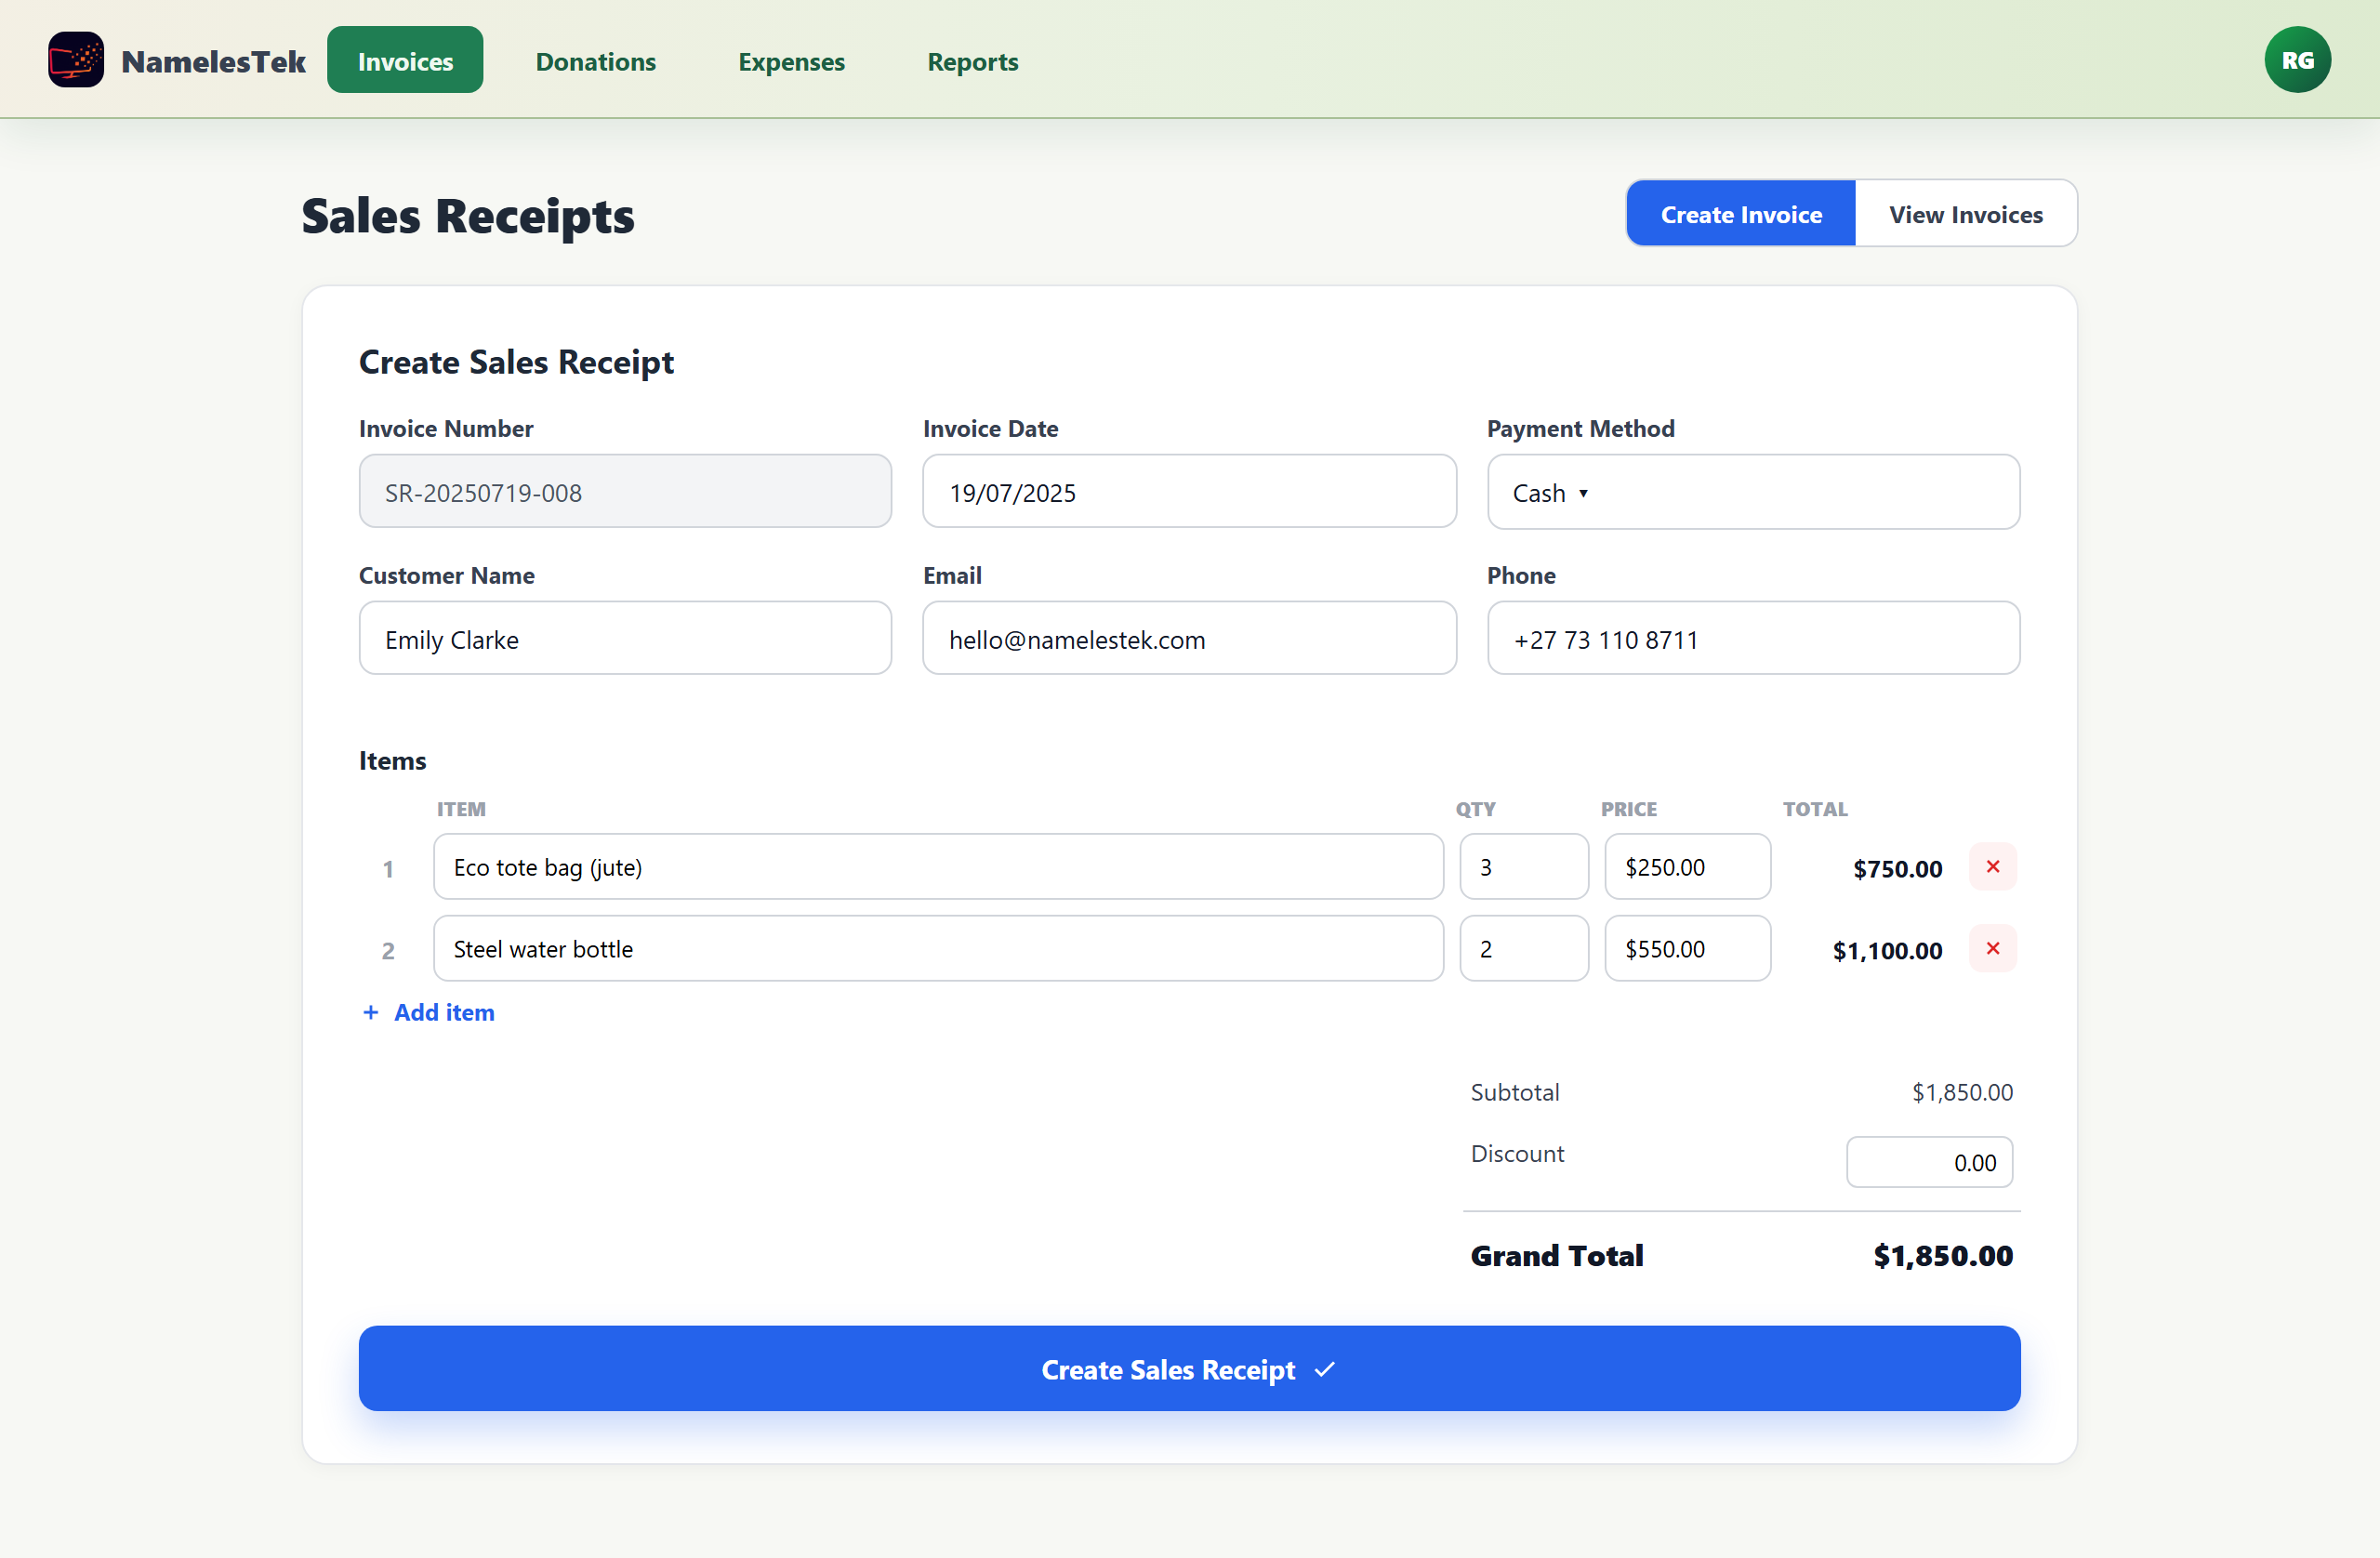2380x1558 pixels.
Task: Expand the Payment Method dropdown showing Cash
Action: click(x=1752, y=492)
